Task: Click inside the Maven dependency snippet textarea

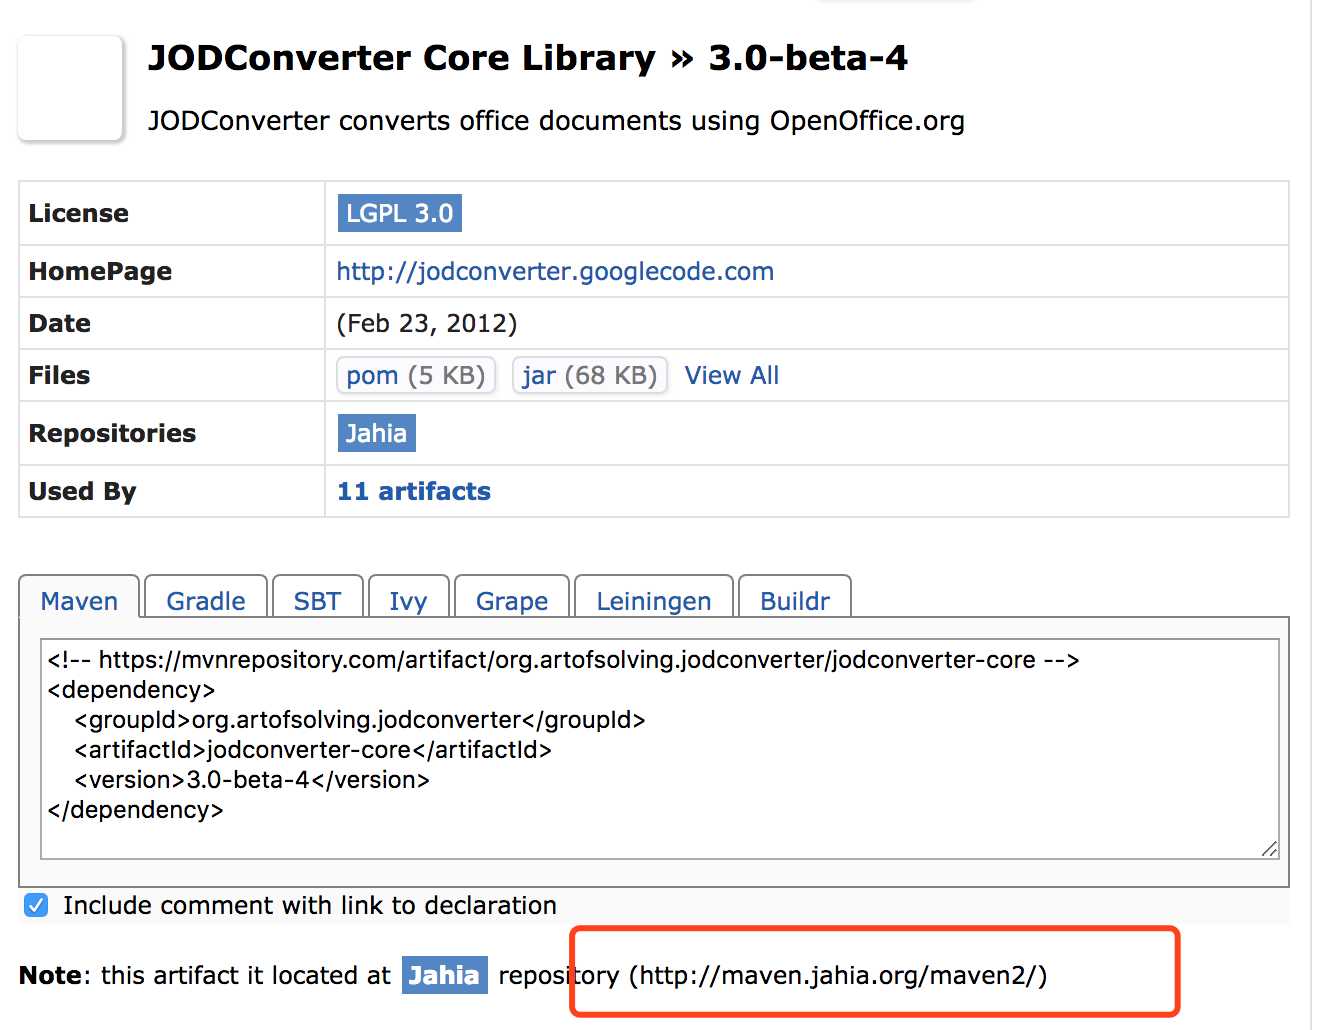Action: [659, 749]
